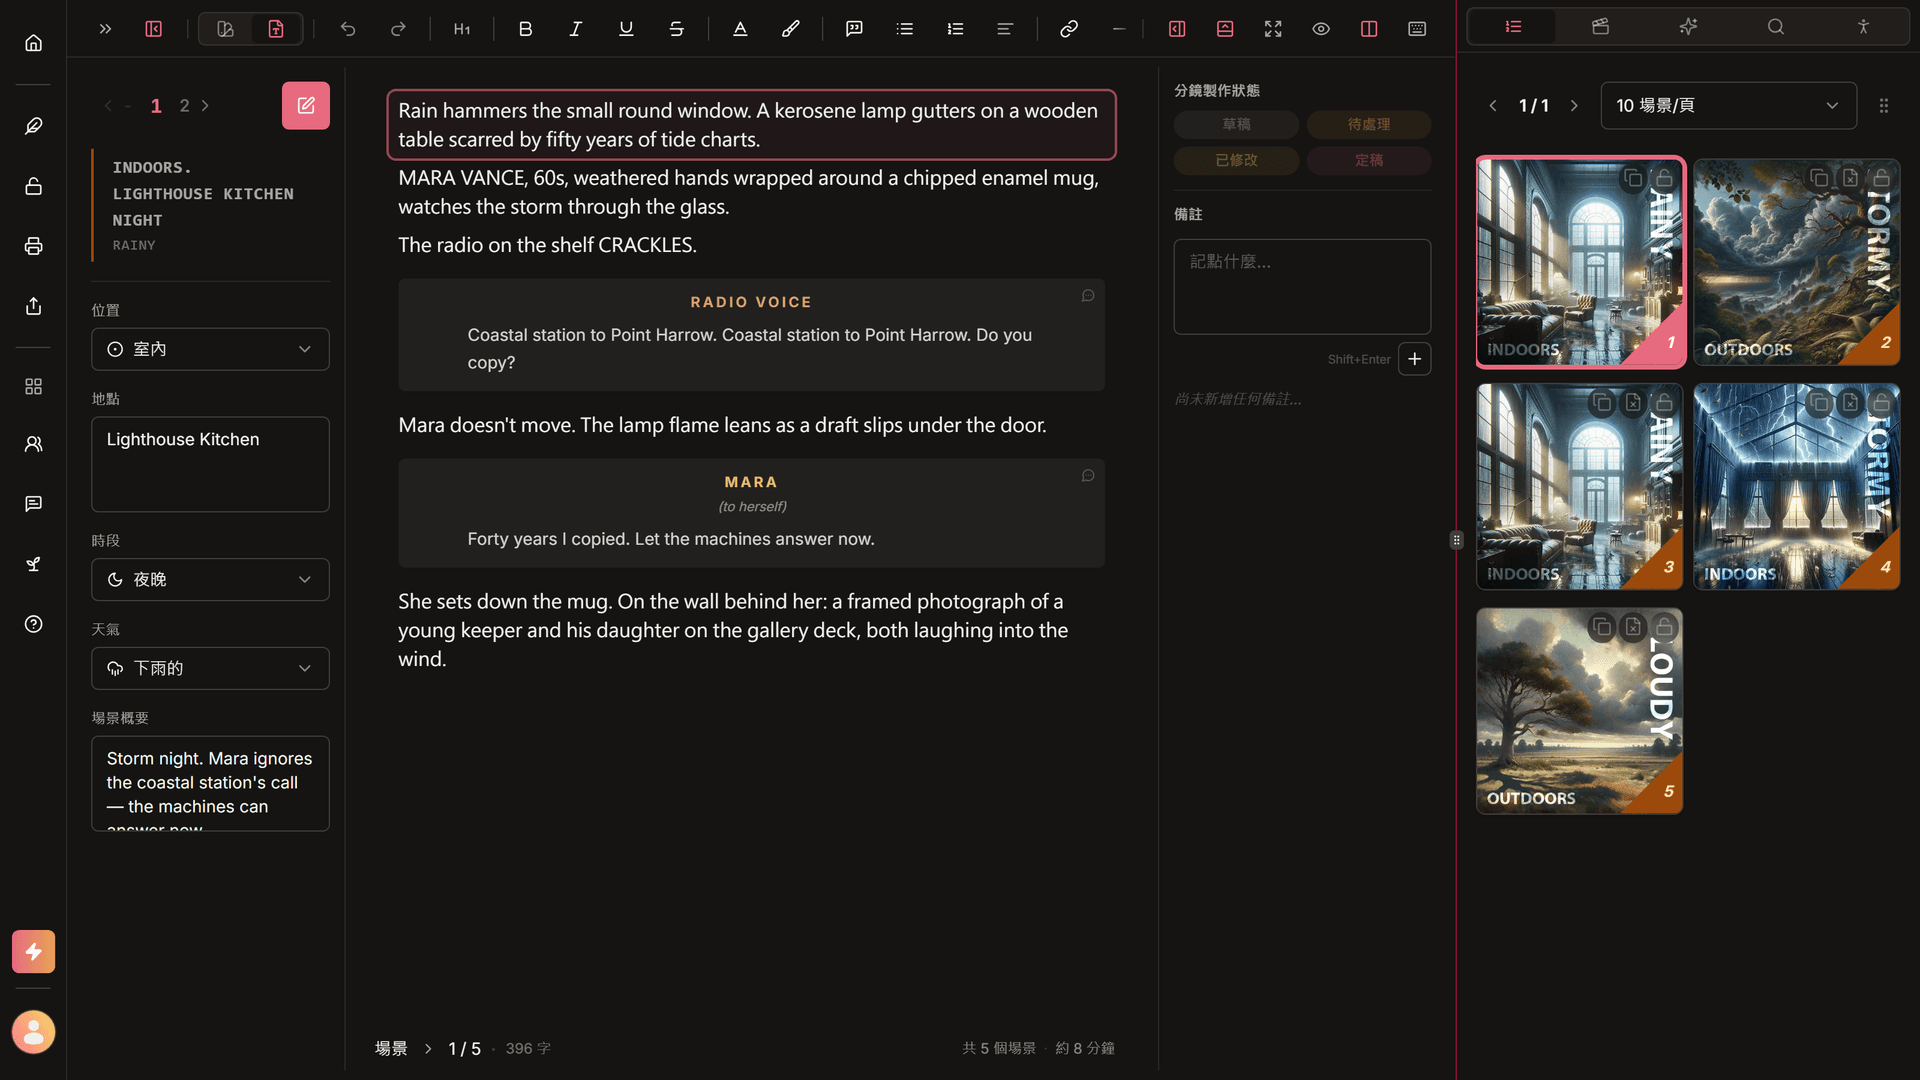Mark scene status as 定稿
Screen dimensions: 1920x1080
pos(1368,160)
